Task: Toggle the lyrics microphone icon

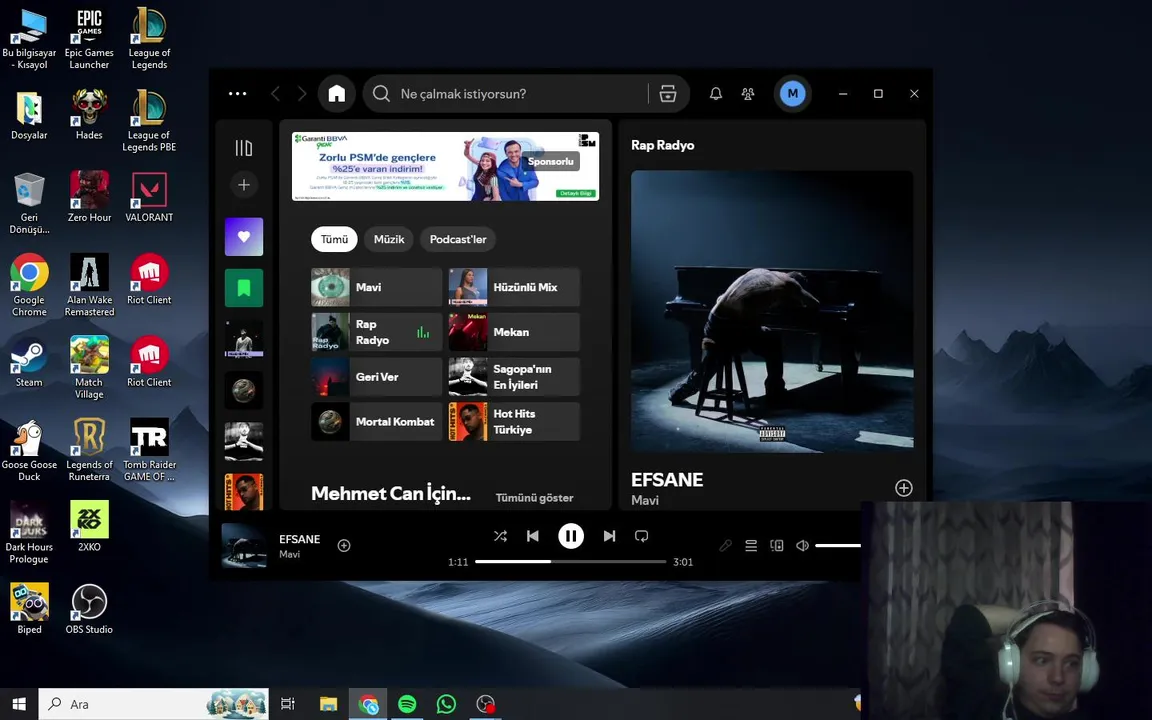Action: (x=725, y=545)
